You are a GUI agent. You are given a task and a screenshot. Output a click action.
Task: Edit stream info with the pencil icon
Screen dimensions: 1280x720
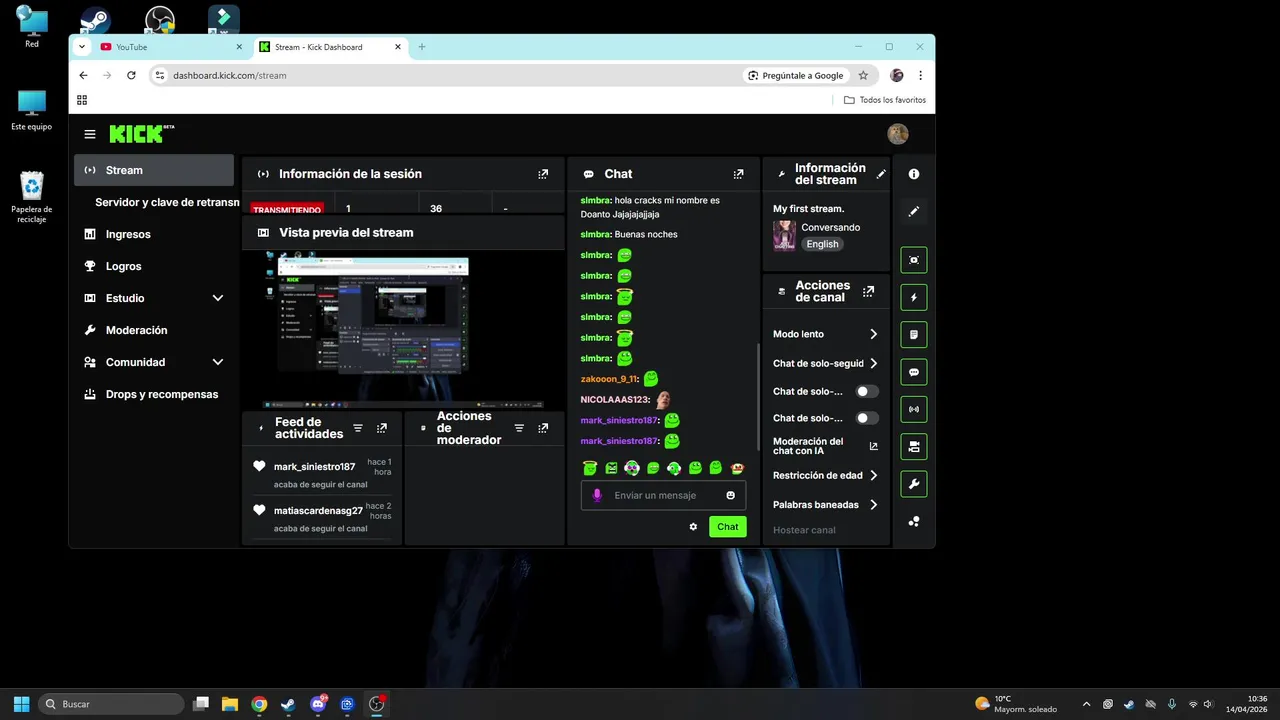(x=881, y=174)
